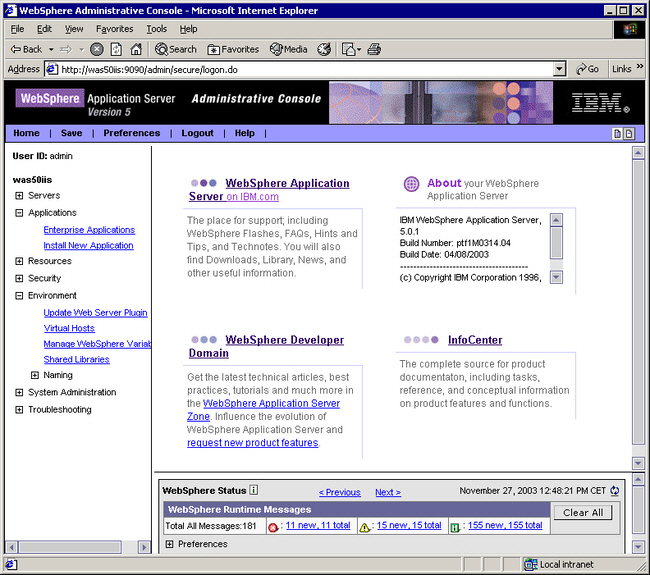Expand the Naming tree node
Viewport: 650px width, 575px height.
pyautogui.click(x=35, y=375)
